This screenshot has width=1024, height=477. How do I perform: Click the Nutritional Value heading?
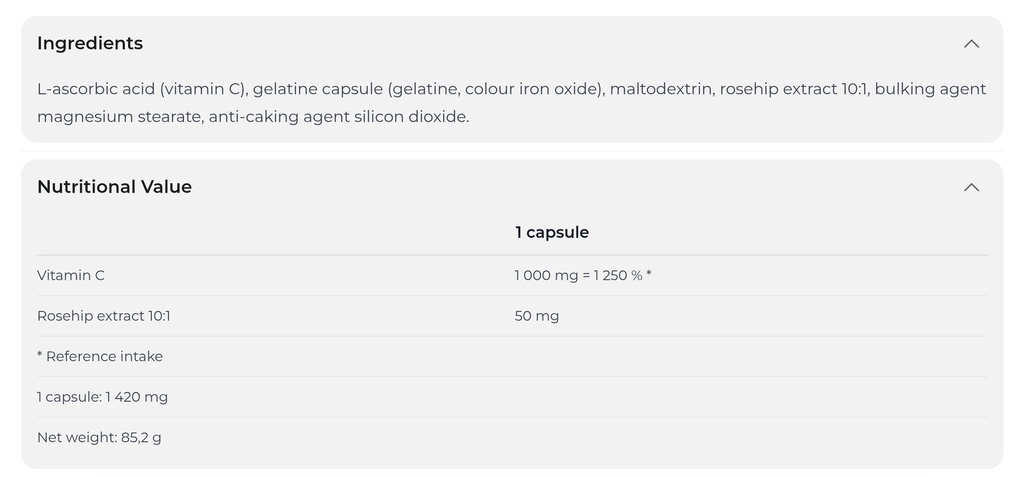click(114, 187)
